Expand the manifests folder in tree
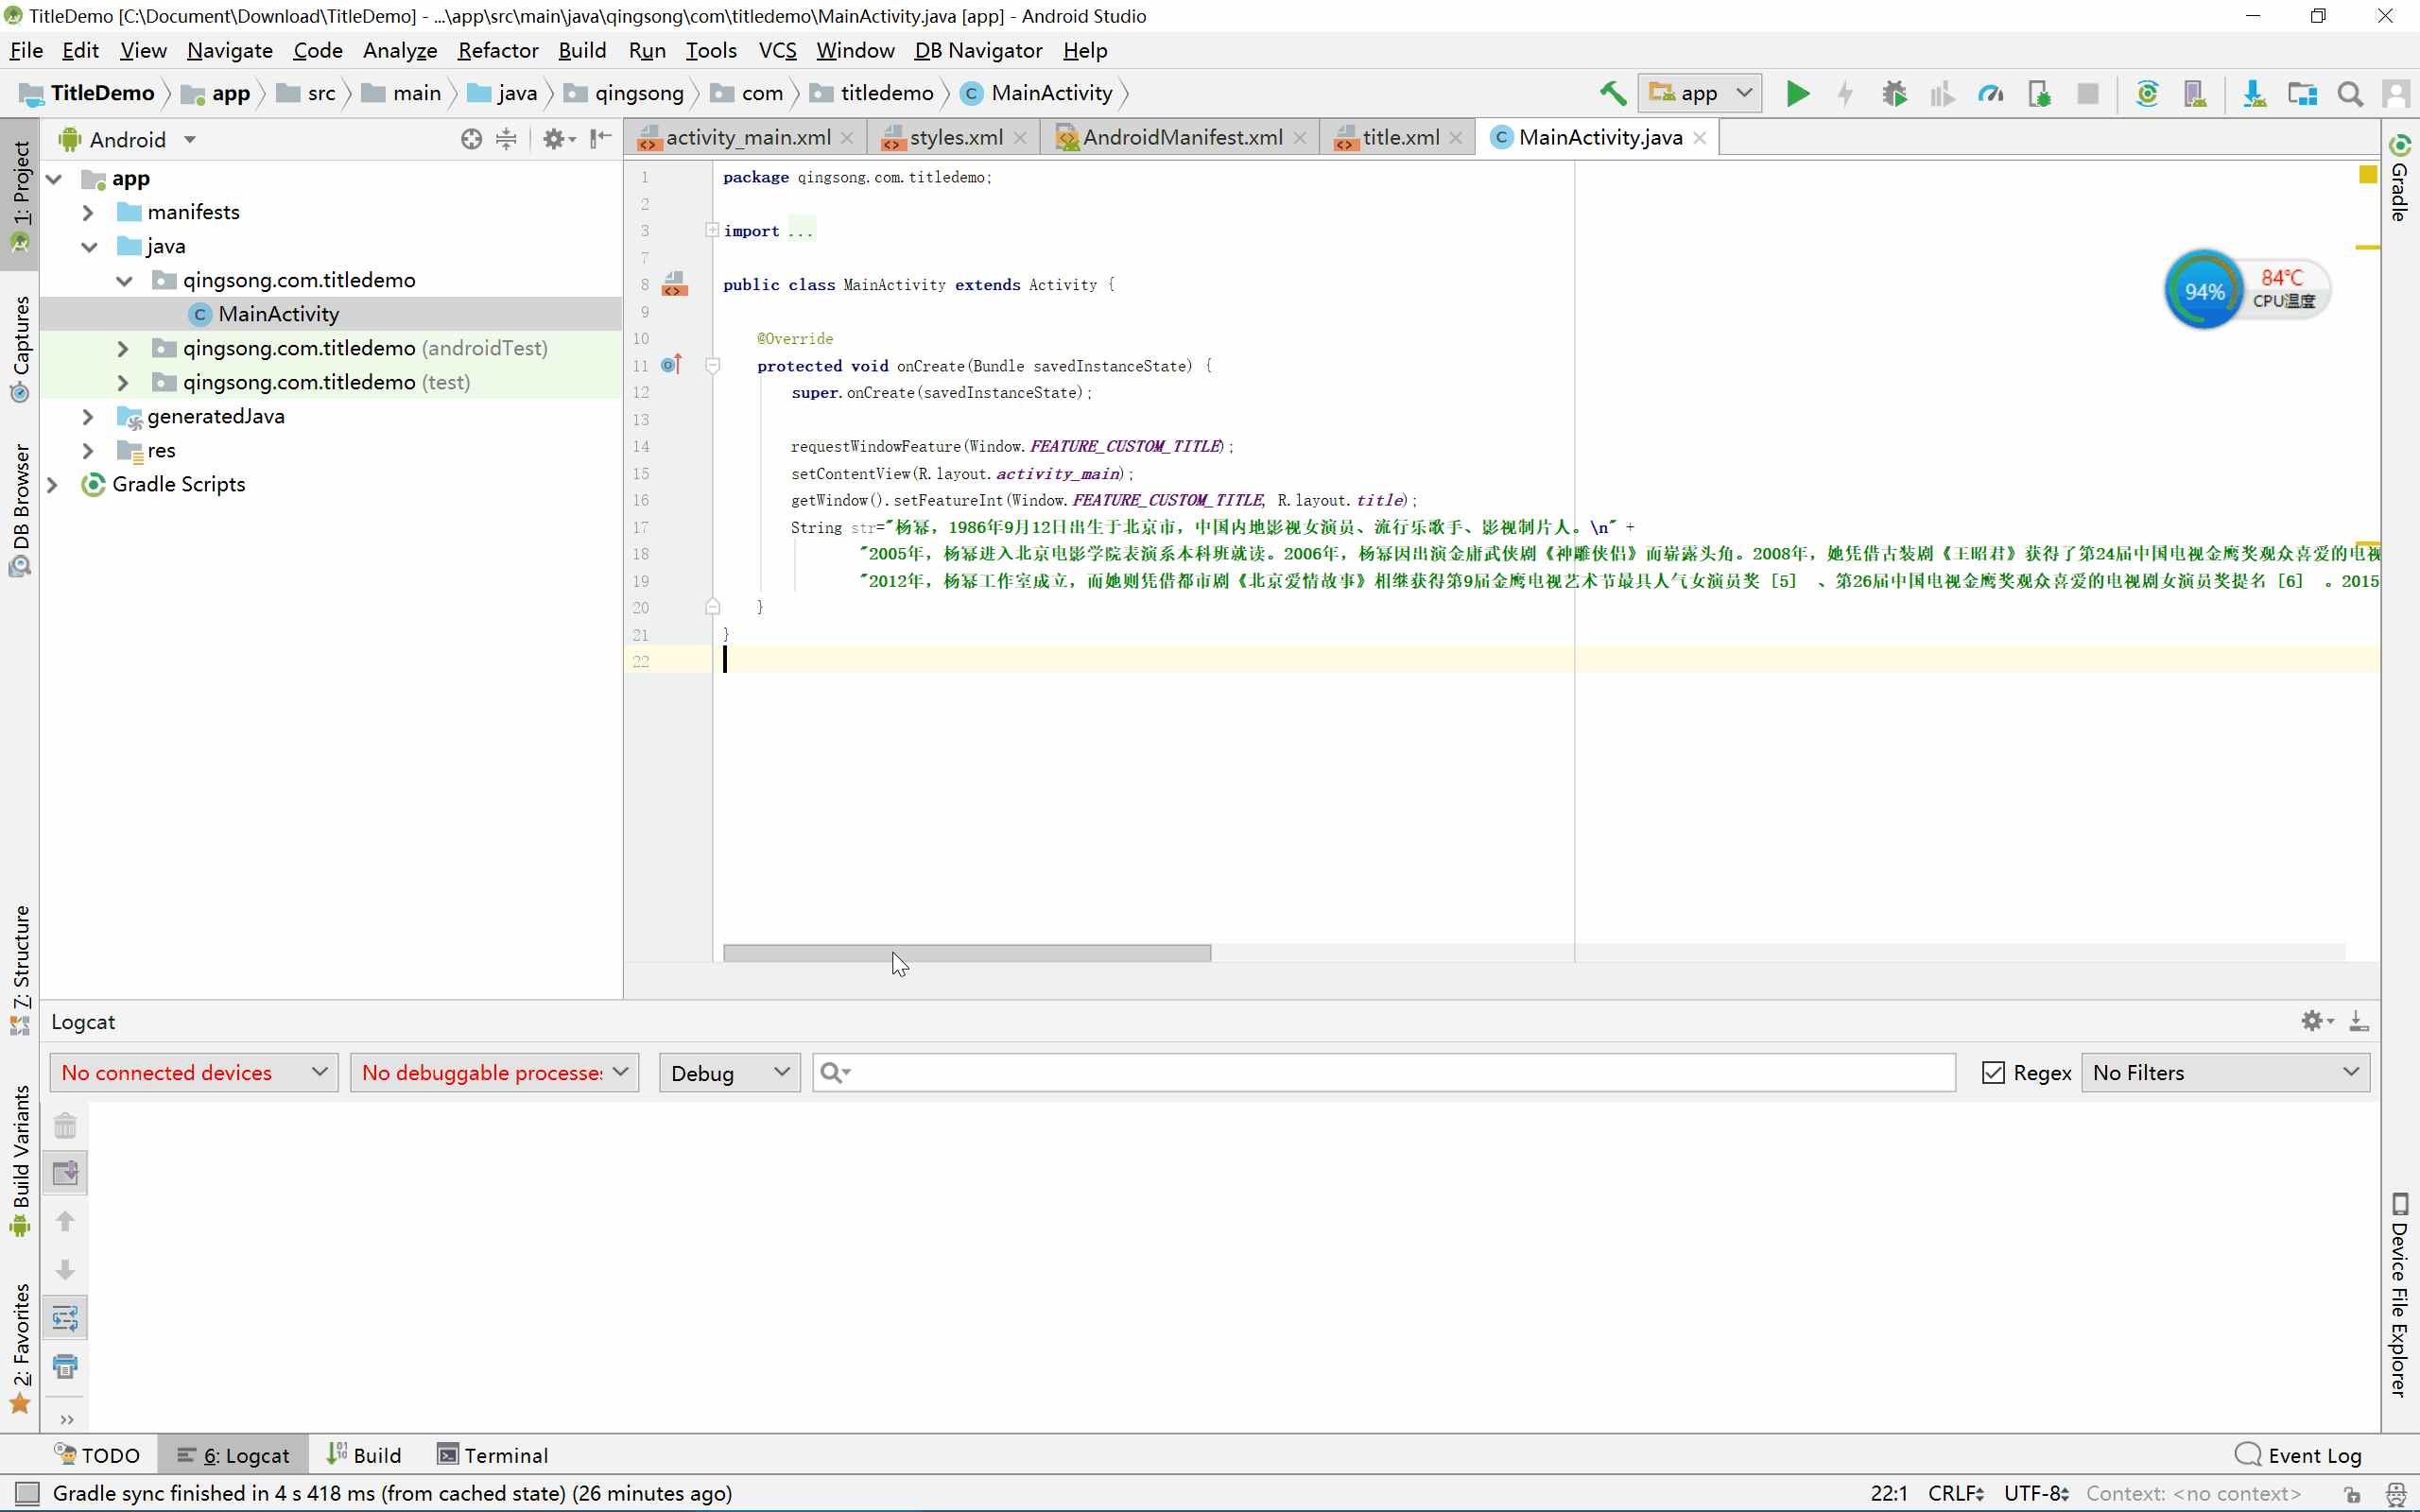Viewport: 2420px width, 1512px height. tap(88, 212)
